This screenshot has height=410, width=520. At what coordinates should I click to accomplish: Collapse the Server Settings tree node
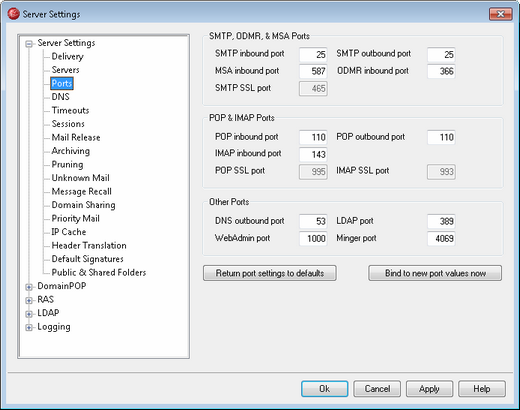(x=29, y=44)
